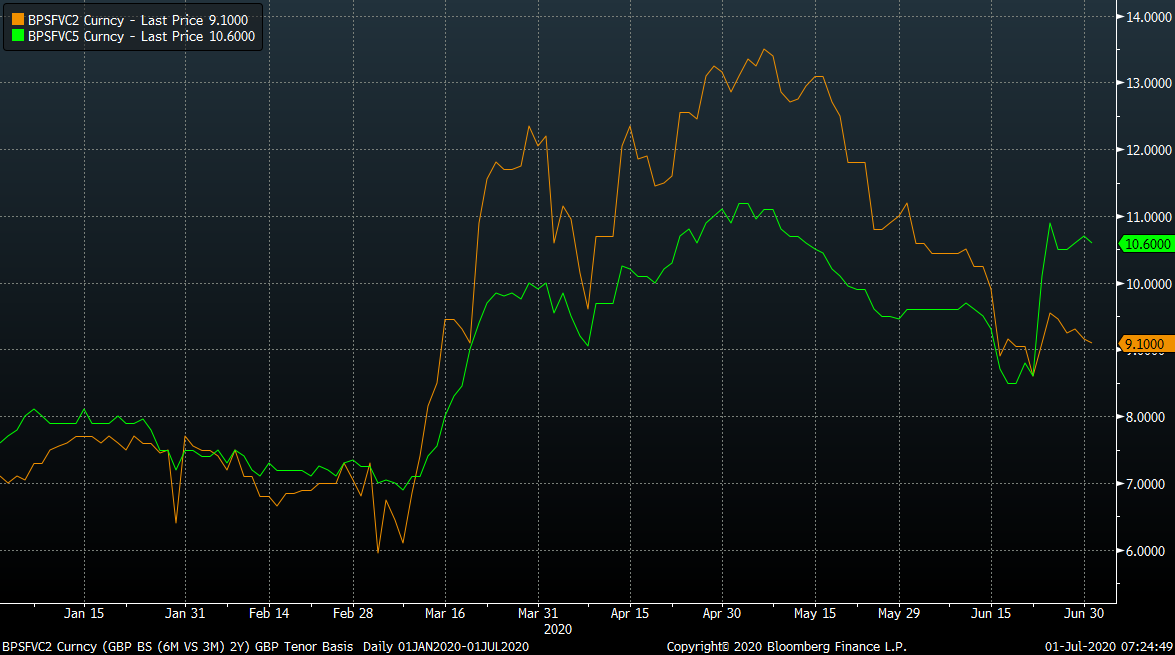Open the Jun 30 axis date entry
Image resolution: width=1175 pixels, height=655 pixels.
[1083, 614]
